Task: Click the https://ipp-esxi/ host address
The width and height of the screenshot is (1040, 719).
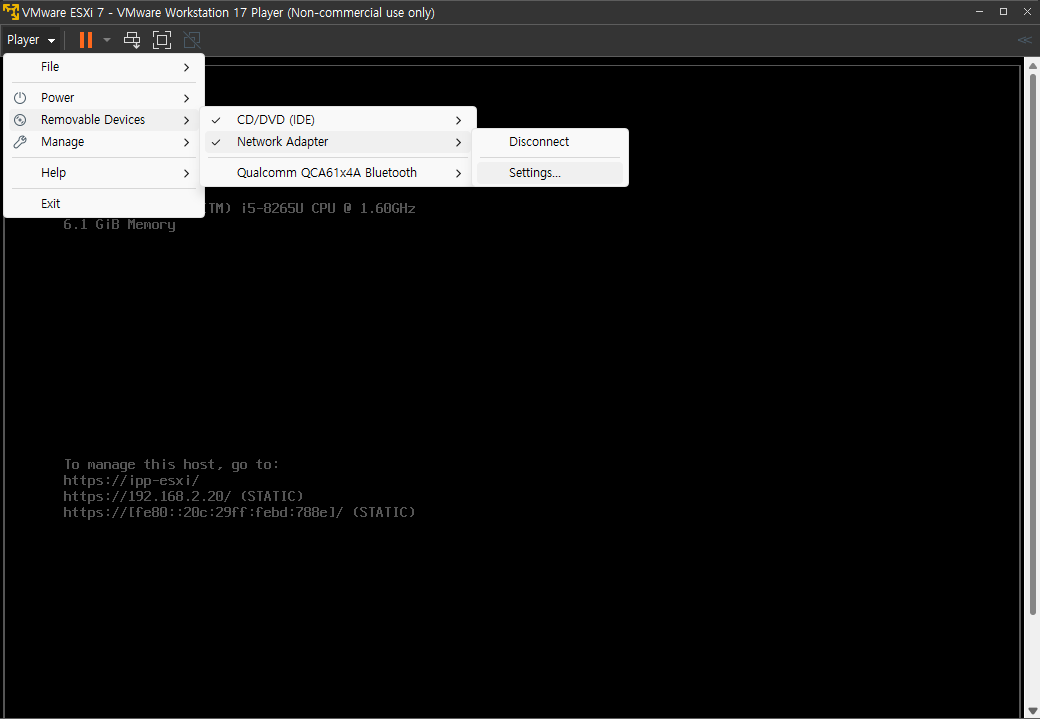Action: click(x=131, y=481)
